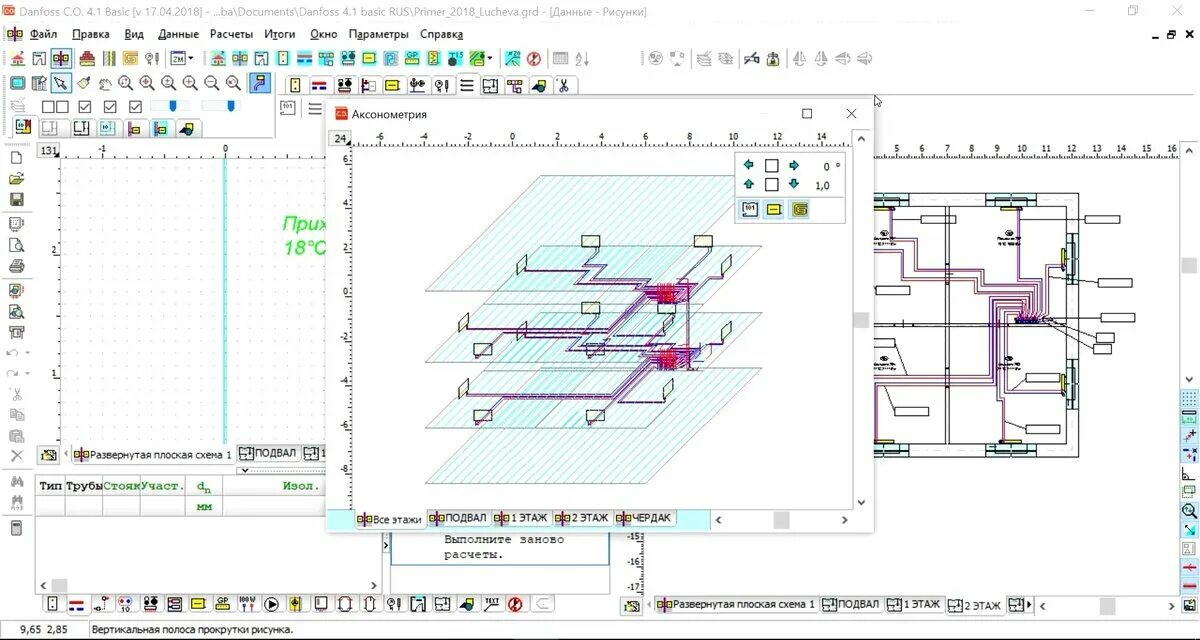
Task: Switch to Все этажи tab in Аксонометрия
Action: click(x=390, y=519)
